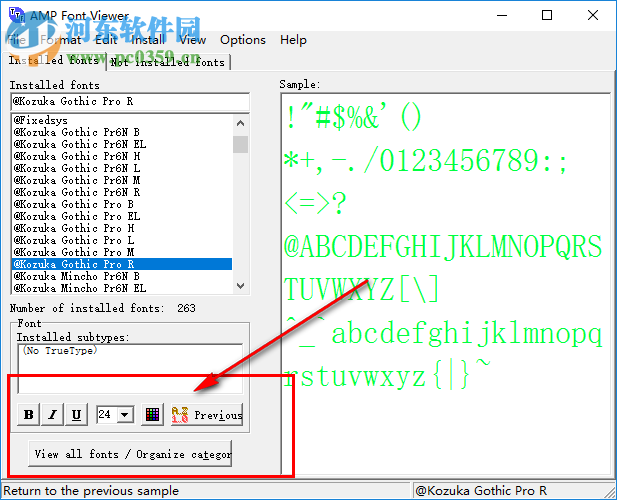
Task: Select @Fixedsys in font list
Action: pos(122,120)
